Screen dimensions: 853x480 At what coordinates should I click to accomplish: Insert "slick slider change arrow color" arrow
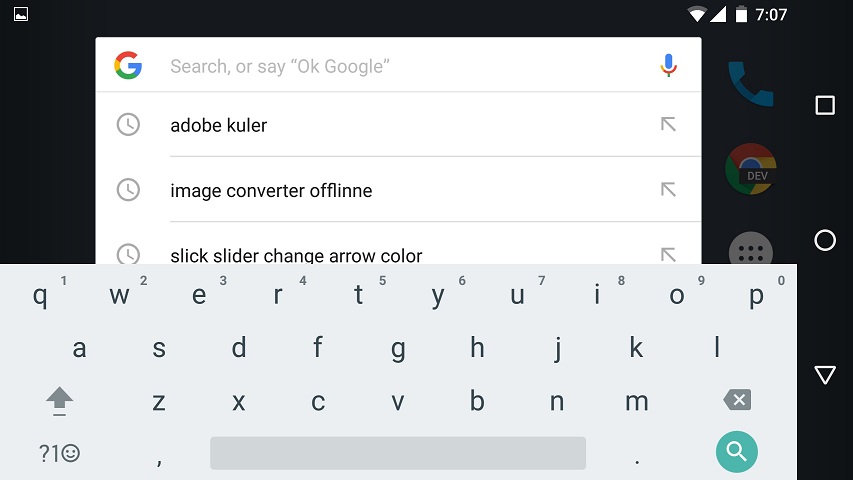click(668, 254)
